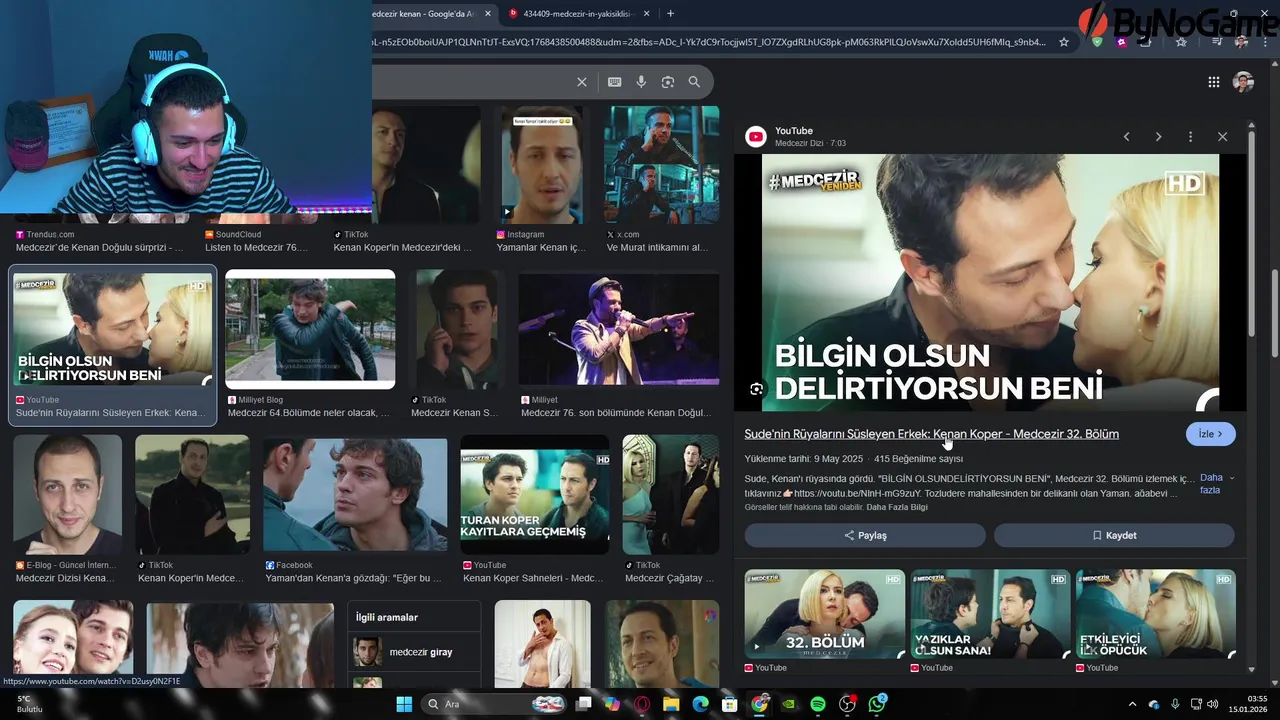Screen dimensions: 1280x720
Task: Open preview panel more options menu
Action: point(1190,137)
